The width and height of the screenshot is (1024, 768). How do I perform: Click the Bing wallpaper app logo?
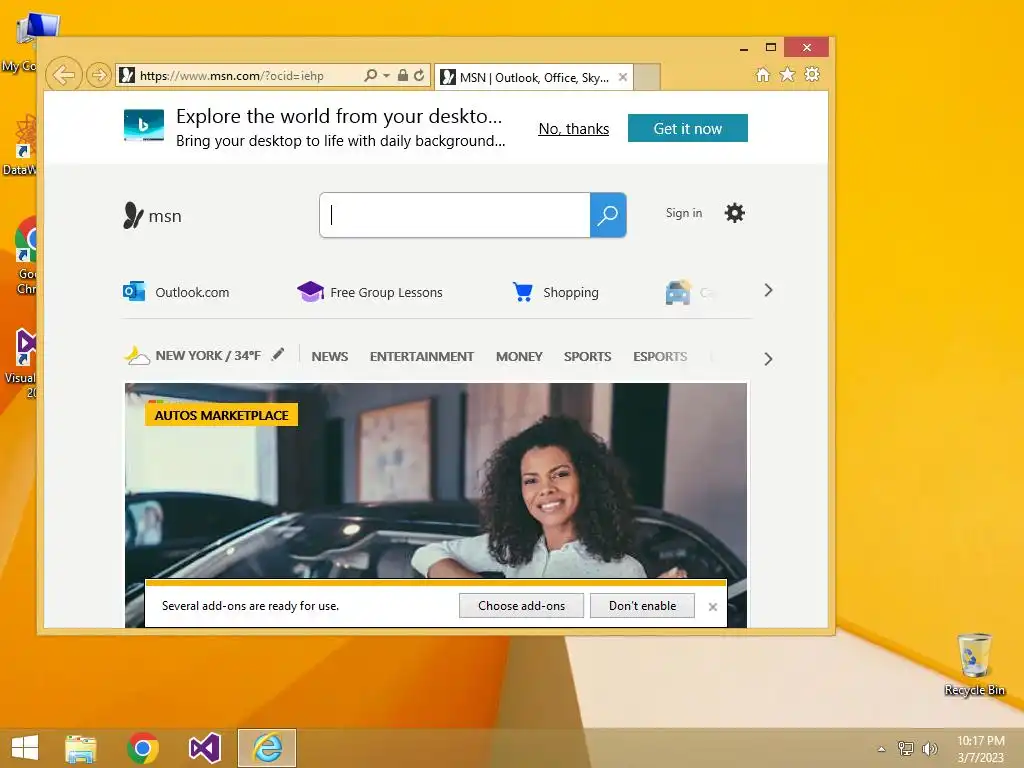[x=144, y=125]
